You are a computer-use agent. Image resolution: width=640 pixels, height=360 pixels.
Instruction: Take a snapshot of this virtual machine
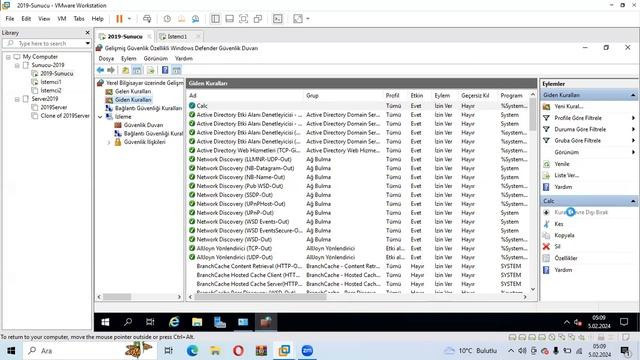click(x=167, y=19)
